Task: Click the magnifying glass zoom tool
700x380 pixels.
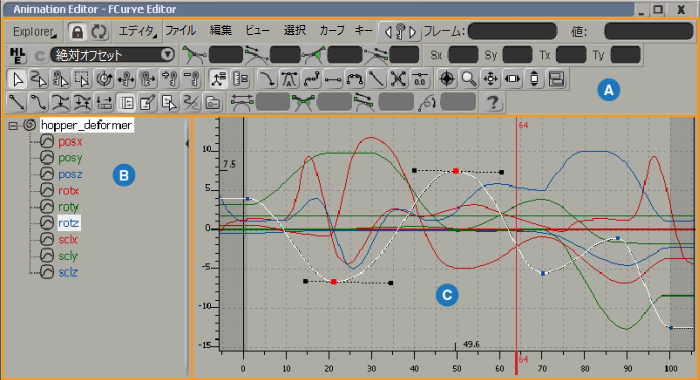Action: (x=469, y=79)
